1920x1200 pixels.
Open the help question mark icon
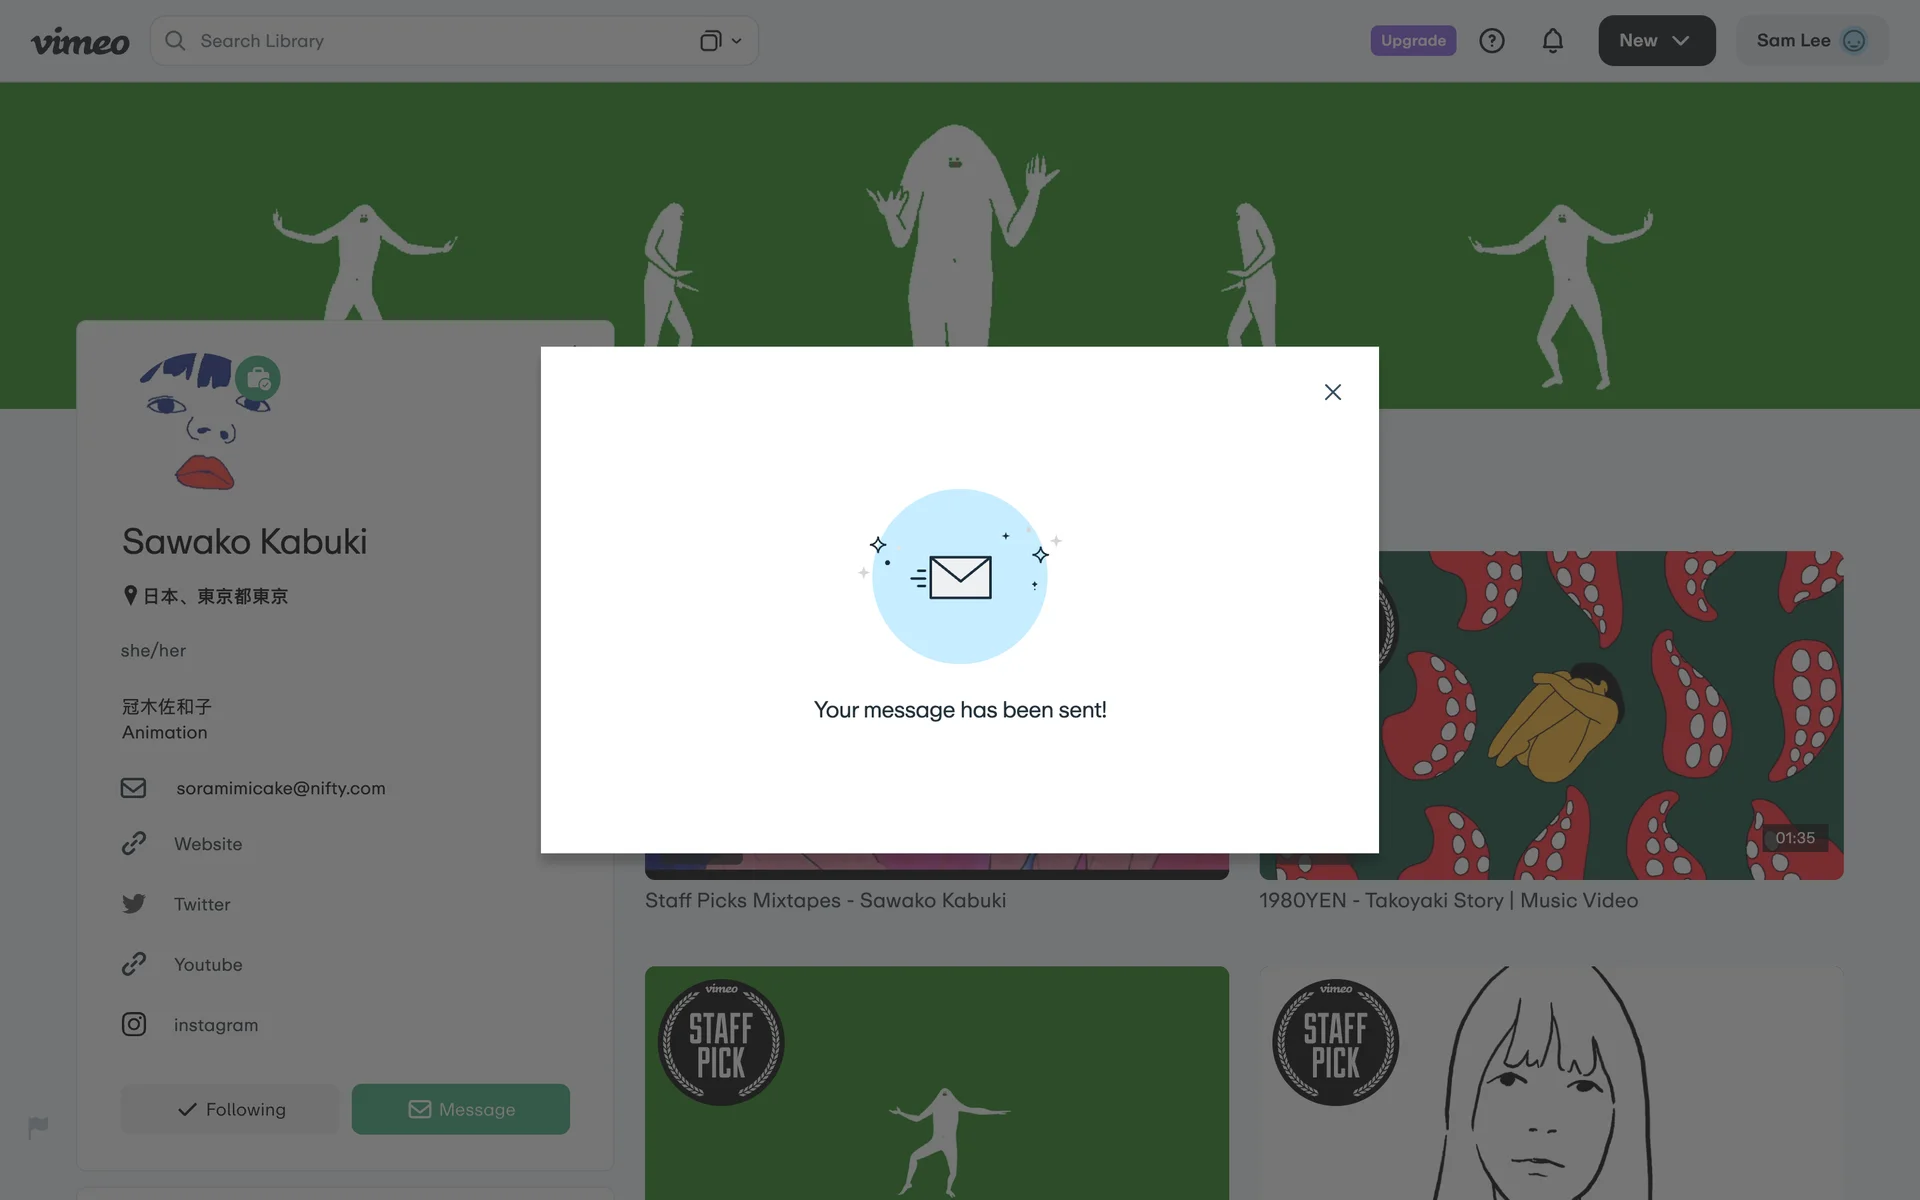(x=1491, y=41)
